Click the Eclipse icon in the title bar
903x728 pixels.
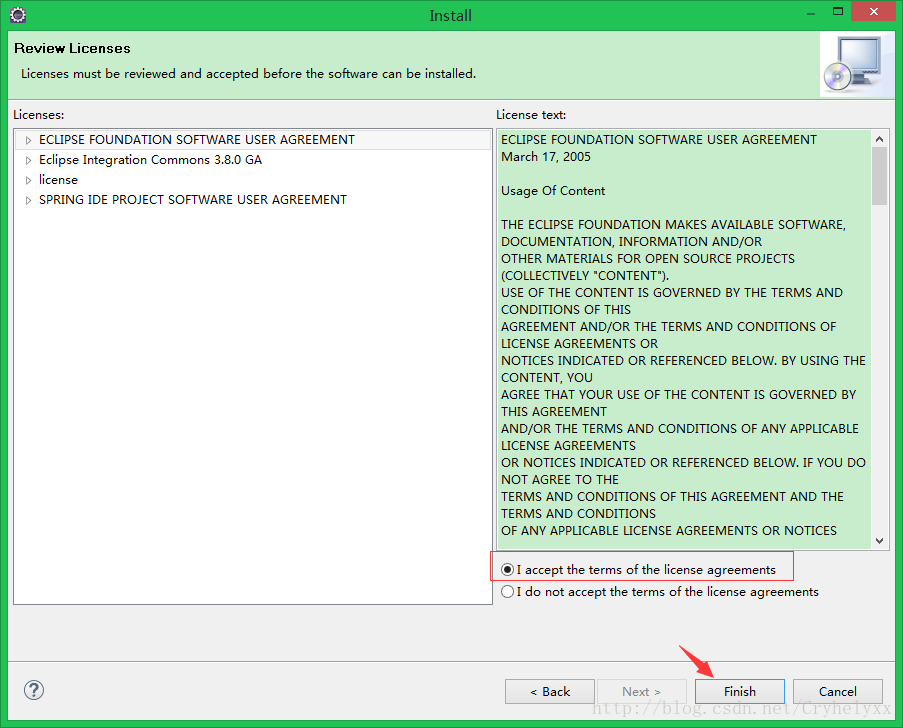pos(18,14)
